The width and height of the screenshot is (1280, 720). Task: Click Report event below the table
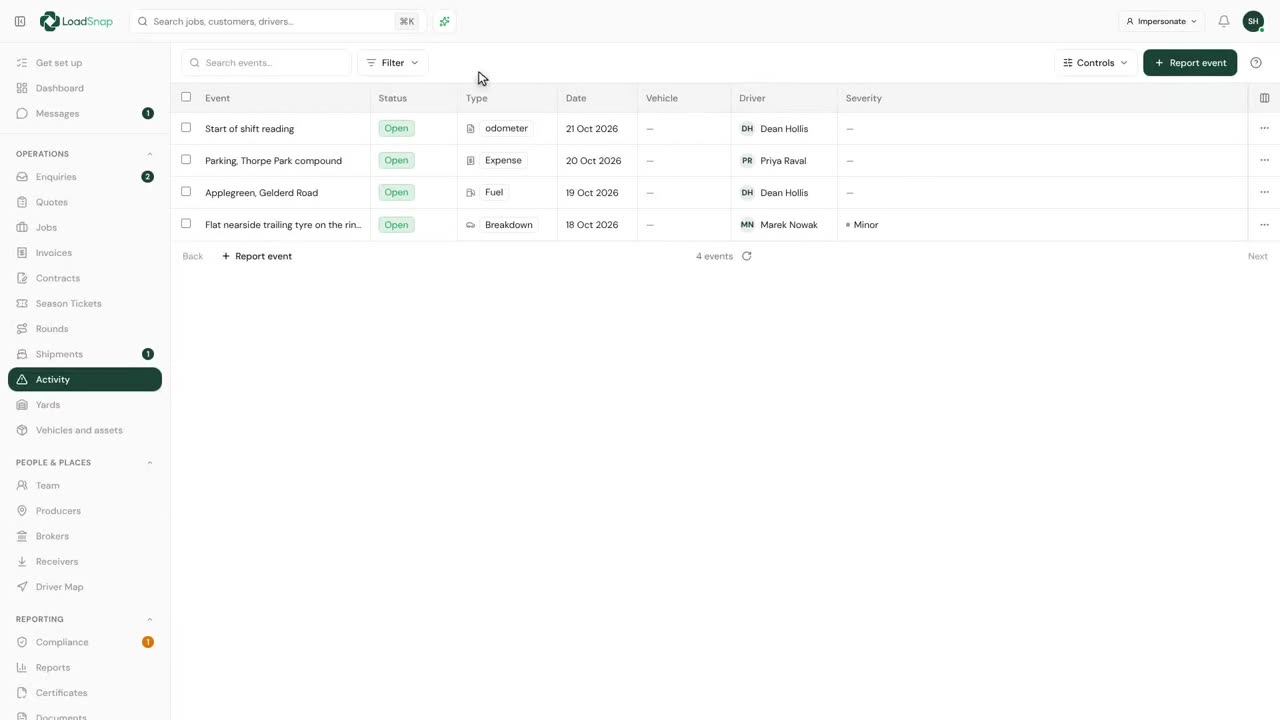click(257, 256)
